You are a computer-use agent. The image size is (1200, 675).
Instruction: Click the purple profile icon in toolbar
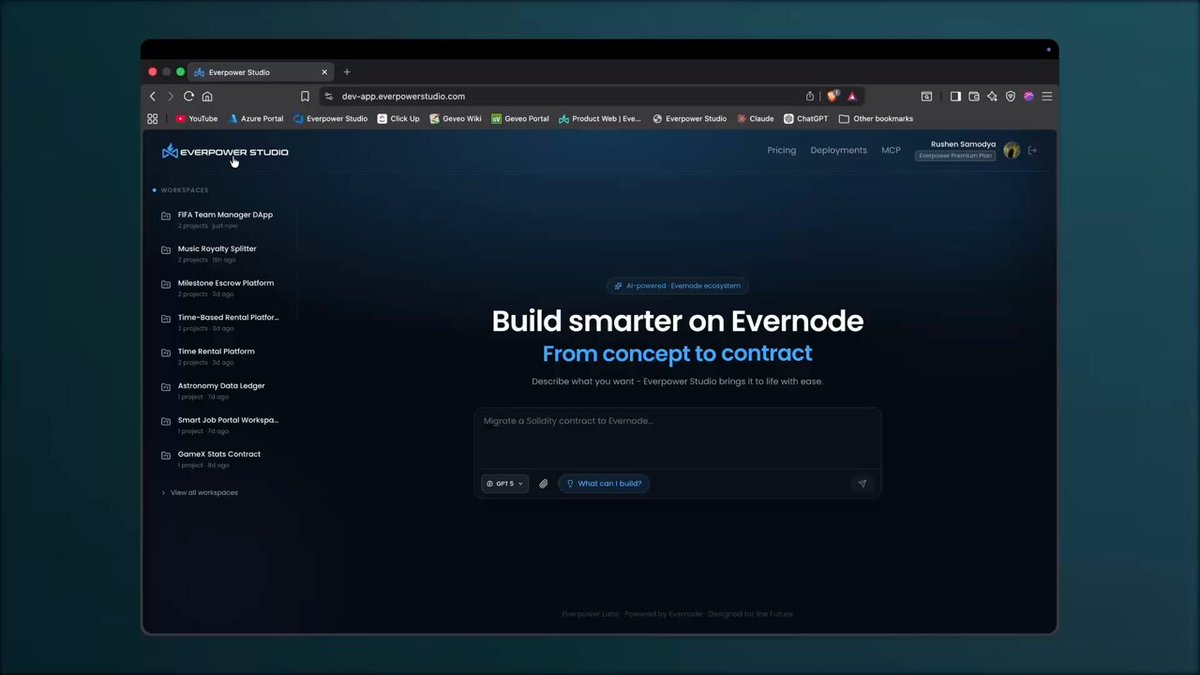(x=1028, y=96)
